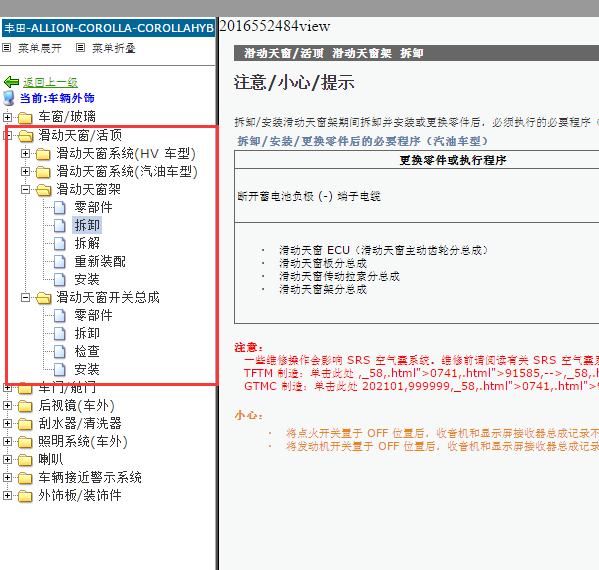
Task: Click the computer icon beside 当前:车辆外饰
Action: pos(9,98)
